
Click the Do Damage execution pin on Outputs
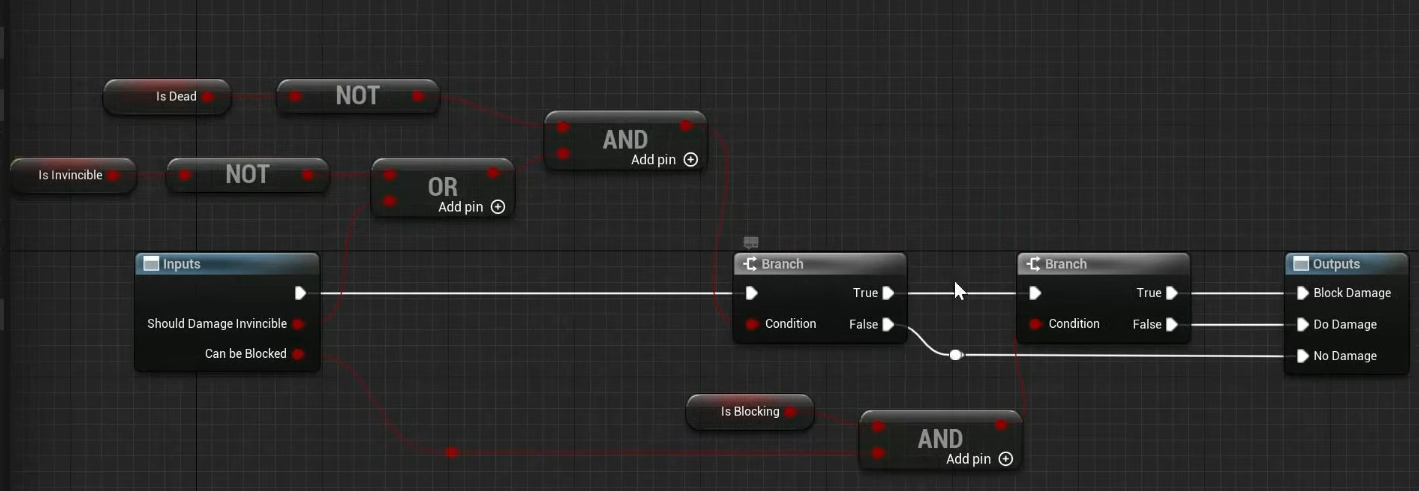pyautogui.click(x=1302, y=325)
